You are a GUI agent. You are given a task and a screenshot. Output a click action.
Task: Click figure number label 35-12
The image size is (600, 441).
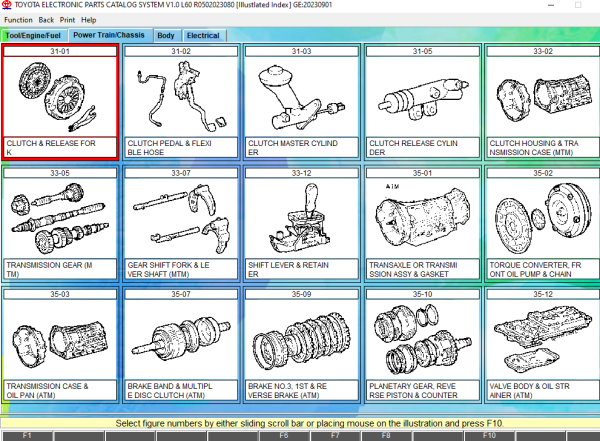coord(543,294)
